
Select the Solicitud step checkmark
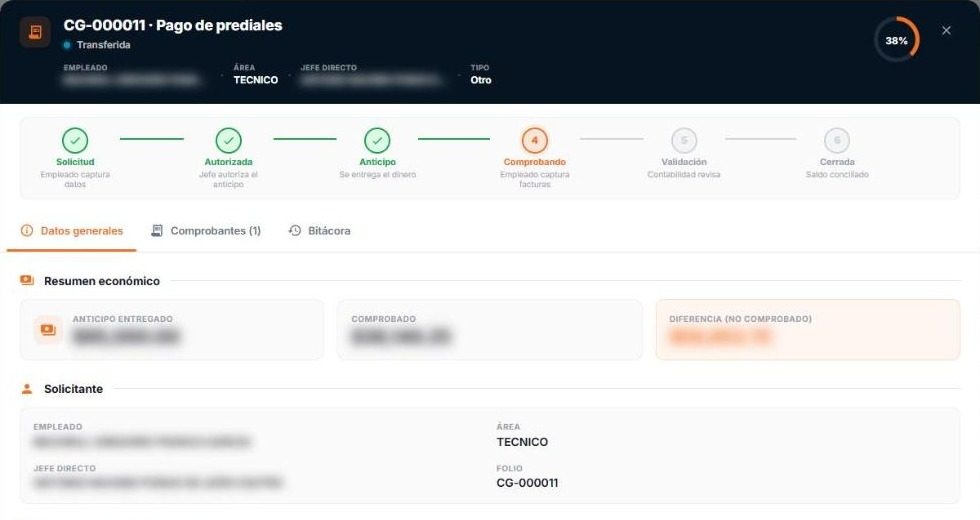[75, 141]
